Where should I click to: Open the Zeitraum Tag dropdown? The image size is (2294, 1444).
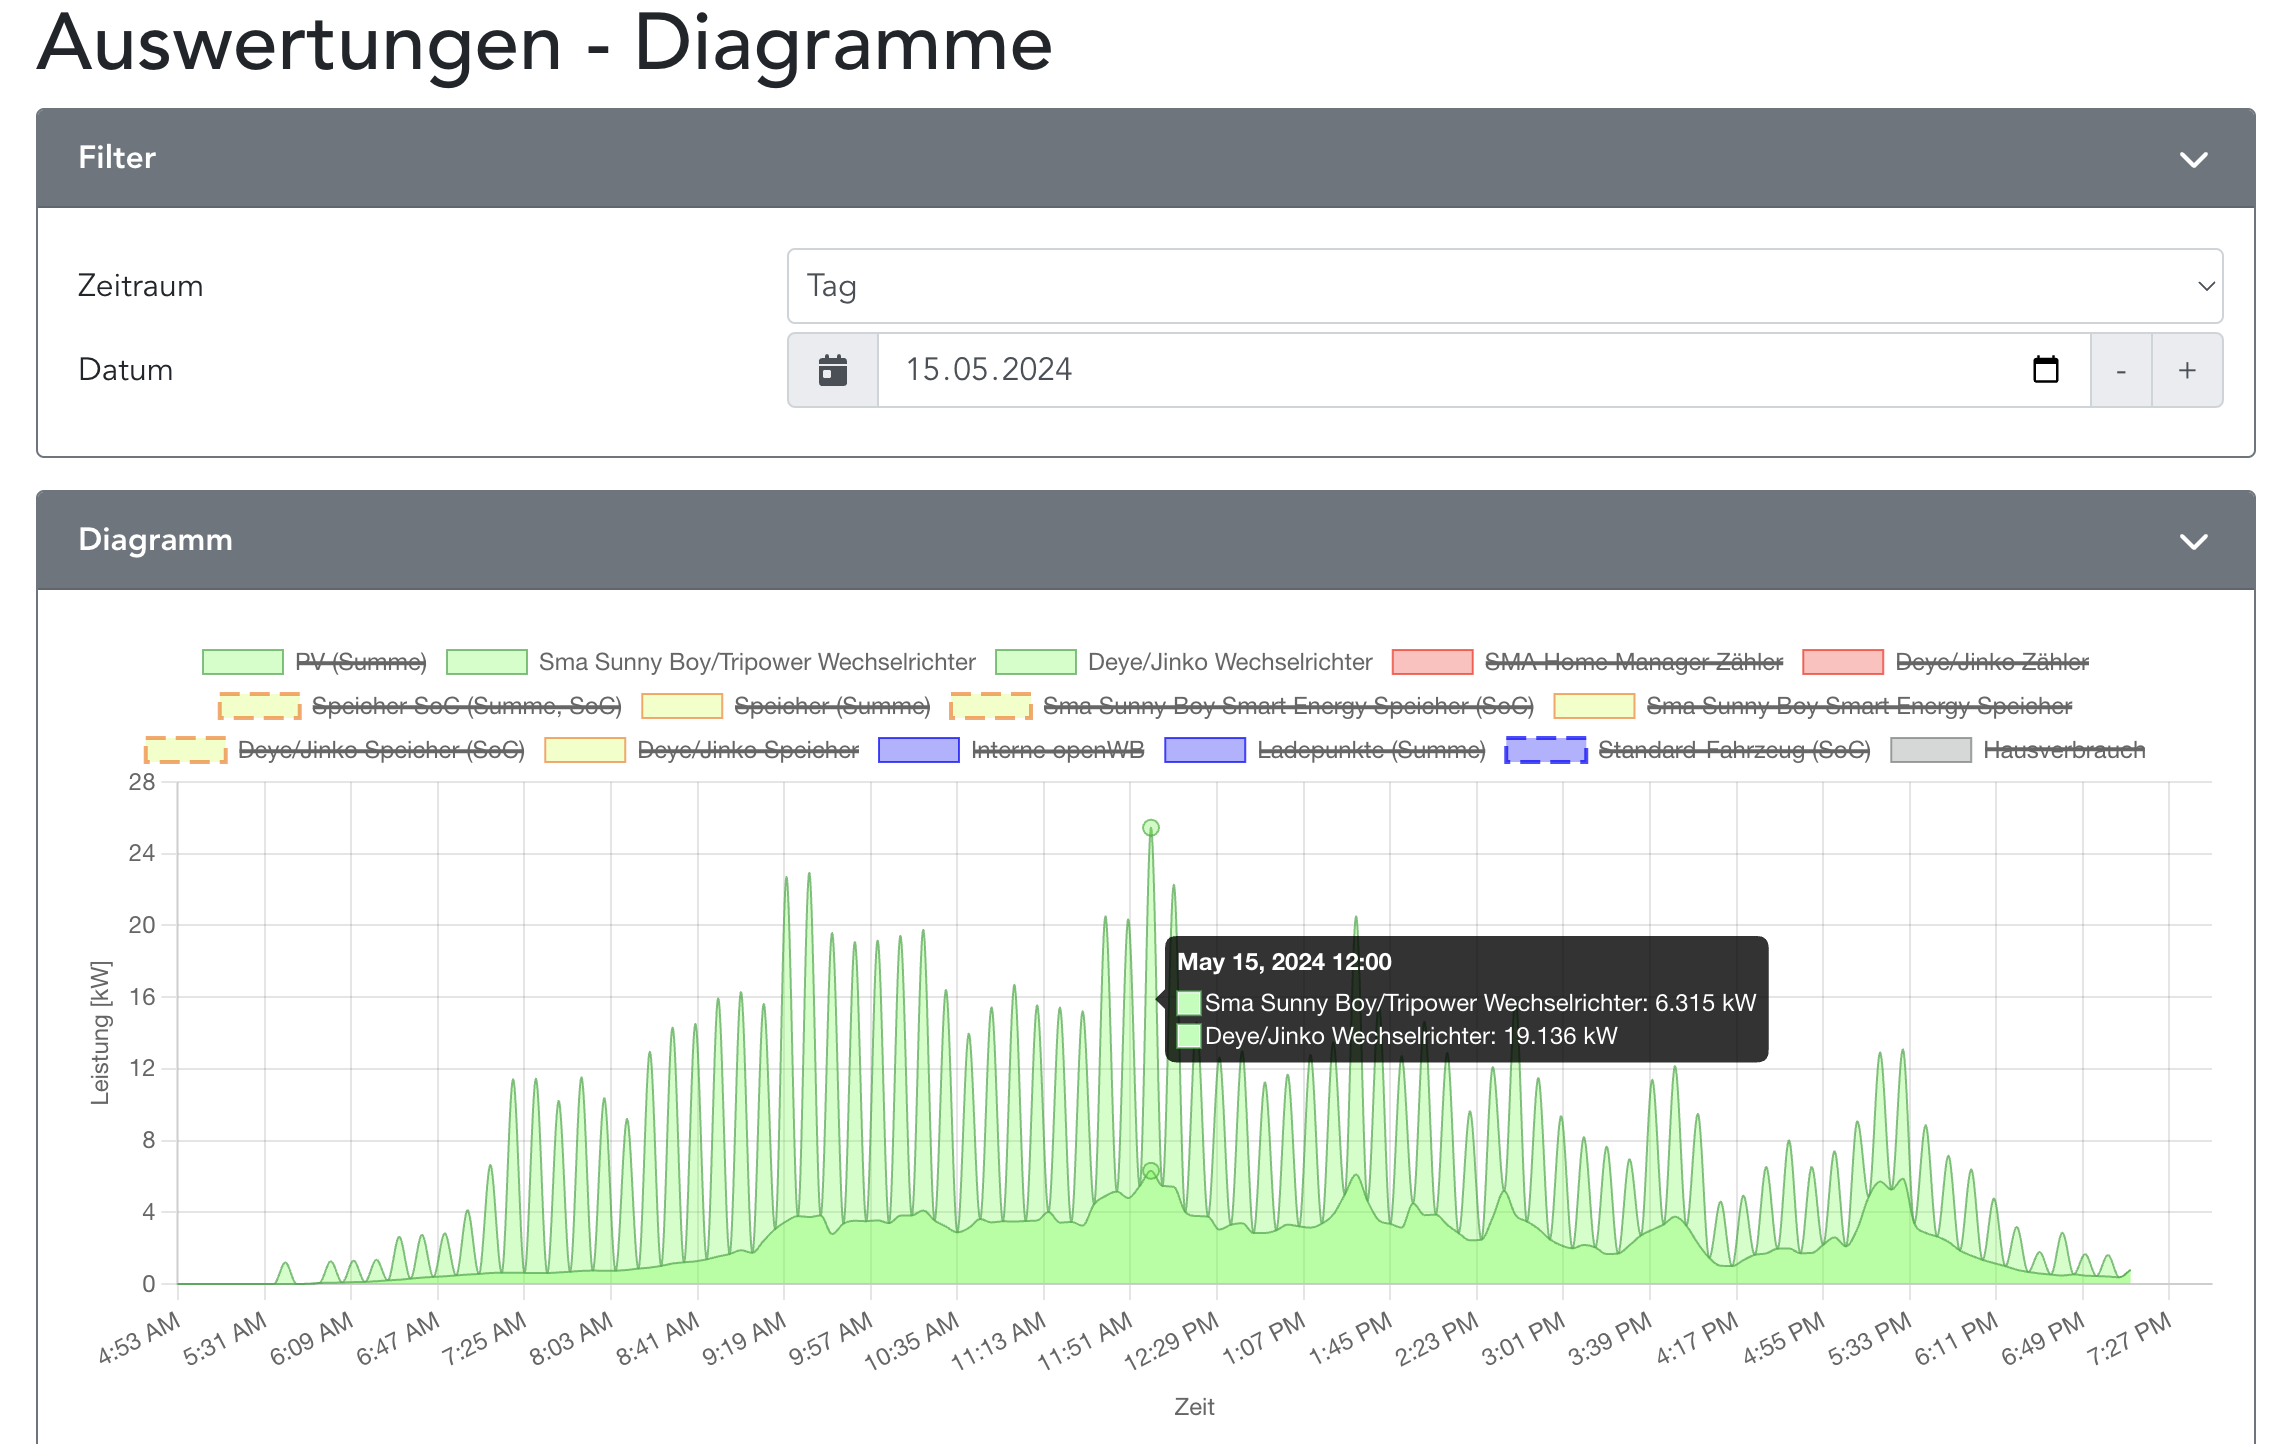1504,286
